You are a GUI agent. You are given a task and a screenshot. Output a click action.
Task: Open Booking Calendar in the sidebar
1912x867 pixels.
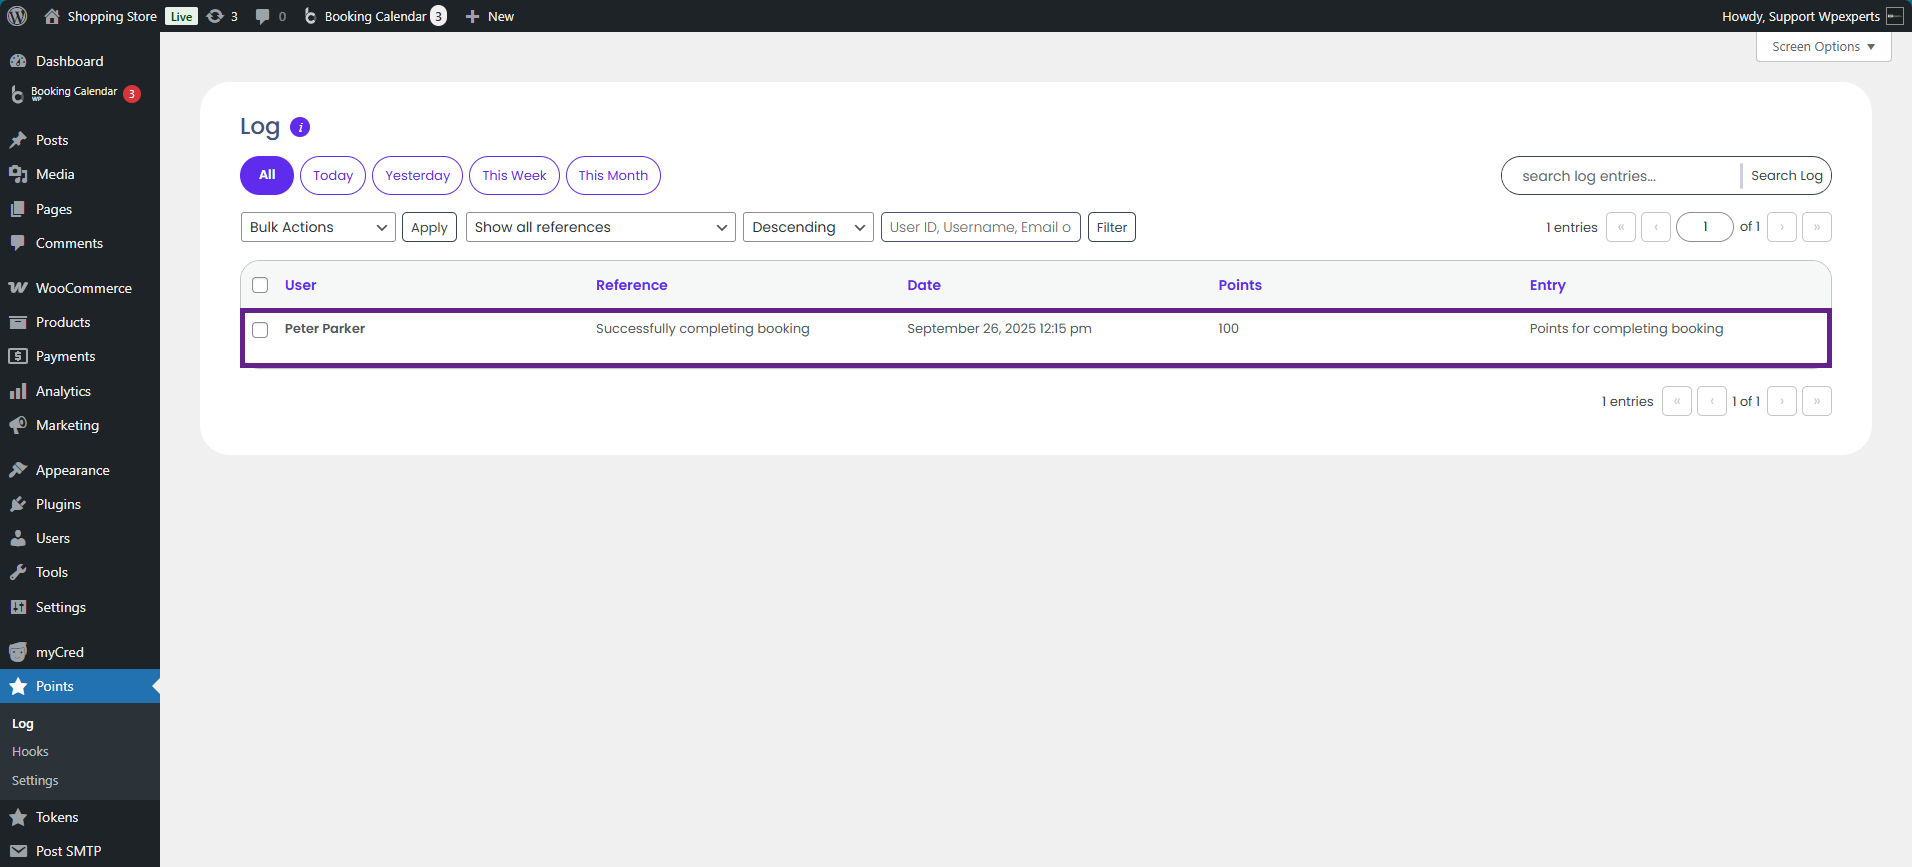(x=74, y=92)
